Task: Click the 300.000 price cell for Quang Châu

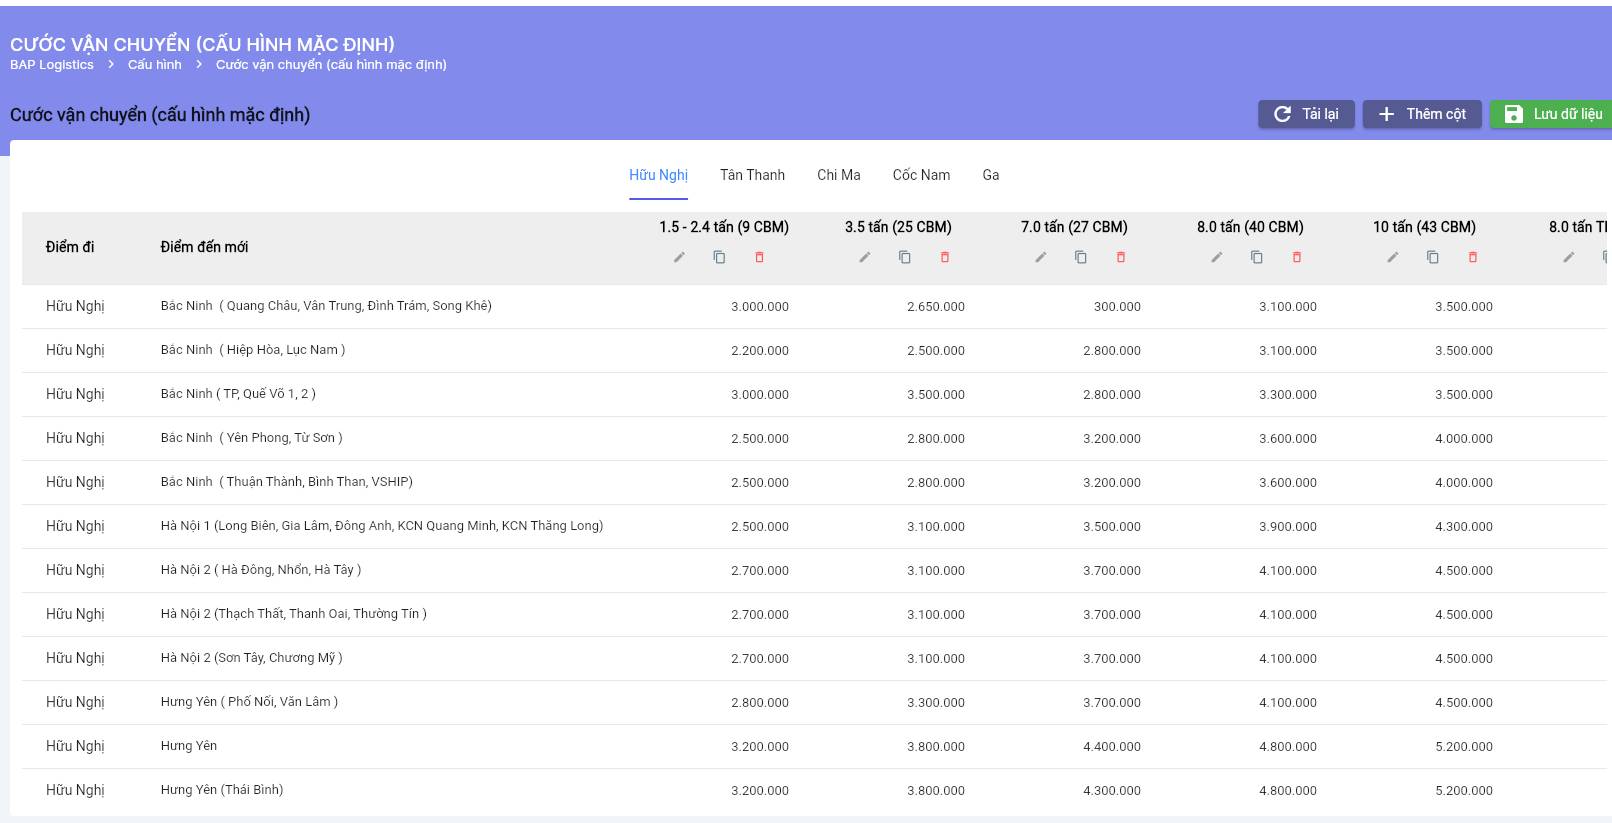Action: coord(1116,307)
